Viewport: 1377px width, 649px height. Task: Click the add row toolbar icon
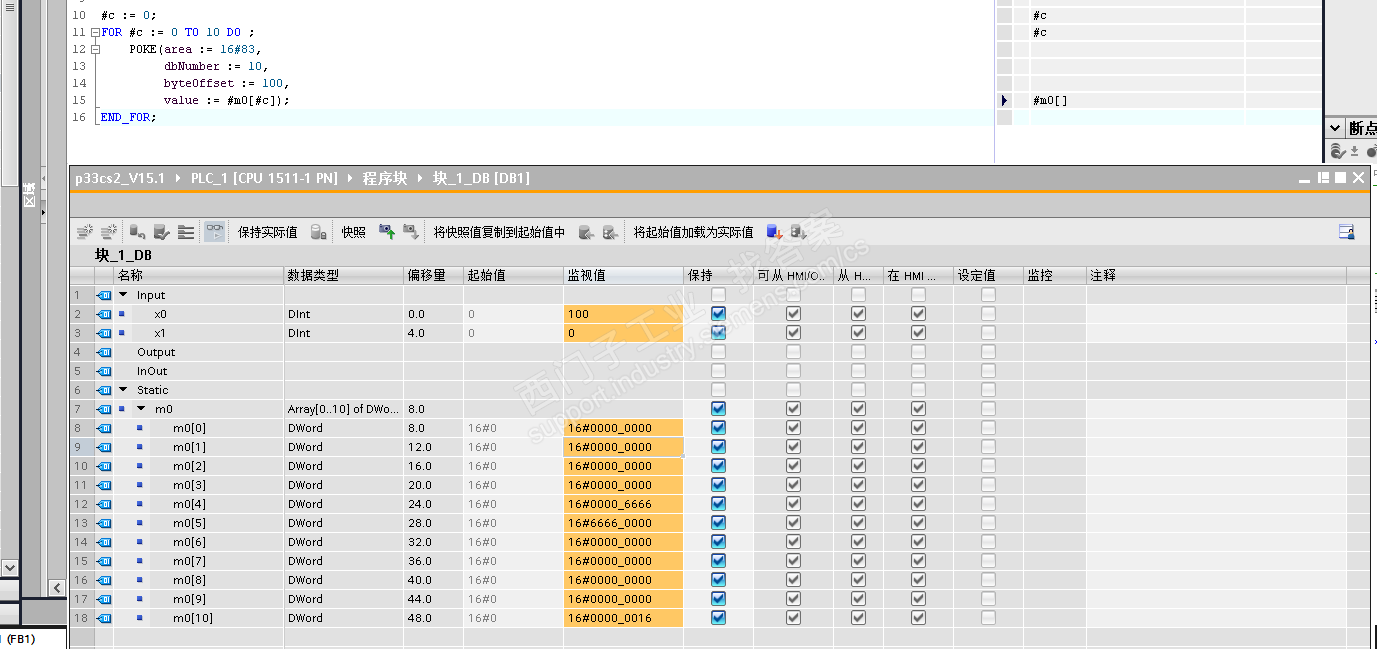pos(109,232)
